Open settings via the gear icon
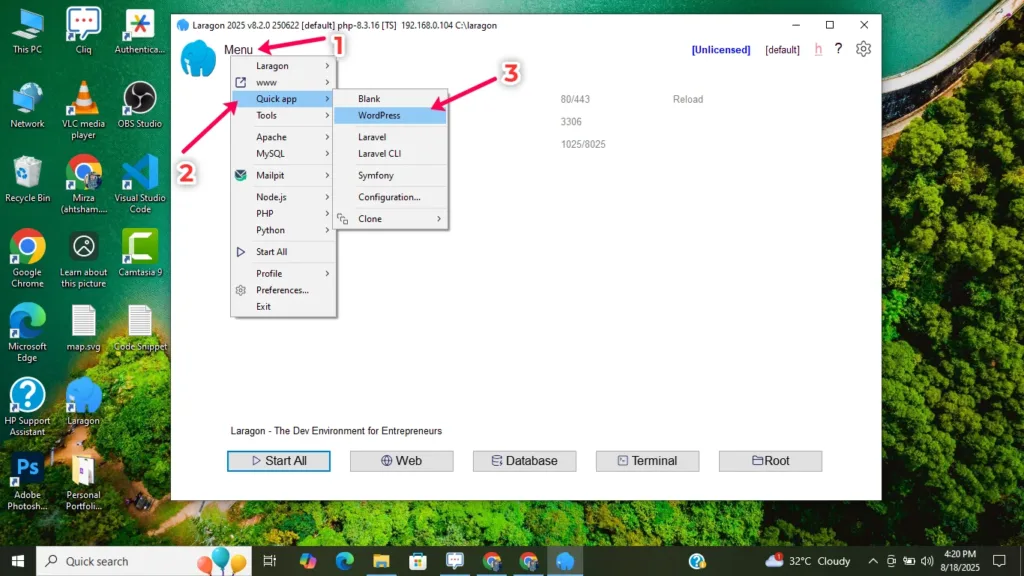Image resolution: width=1024 pixels, height=576 pixels. pos(864,49)
